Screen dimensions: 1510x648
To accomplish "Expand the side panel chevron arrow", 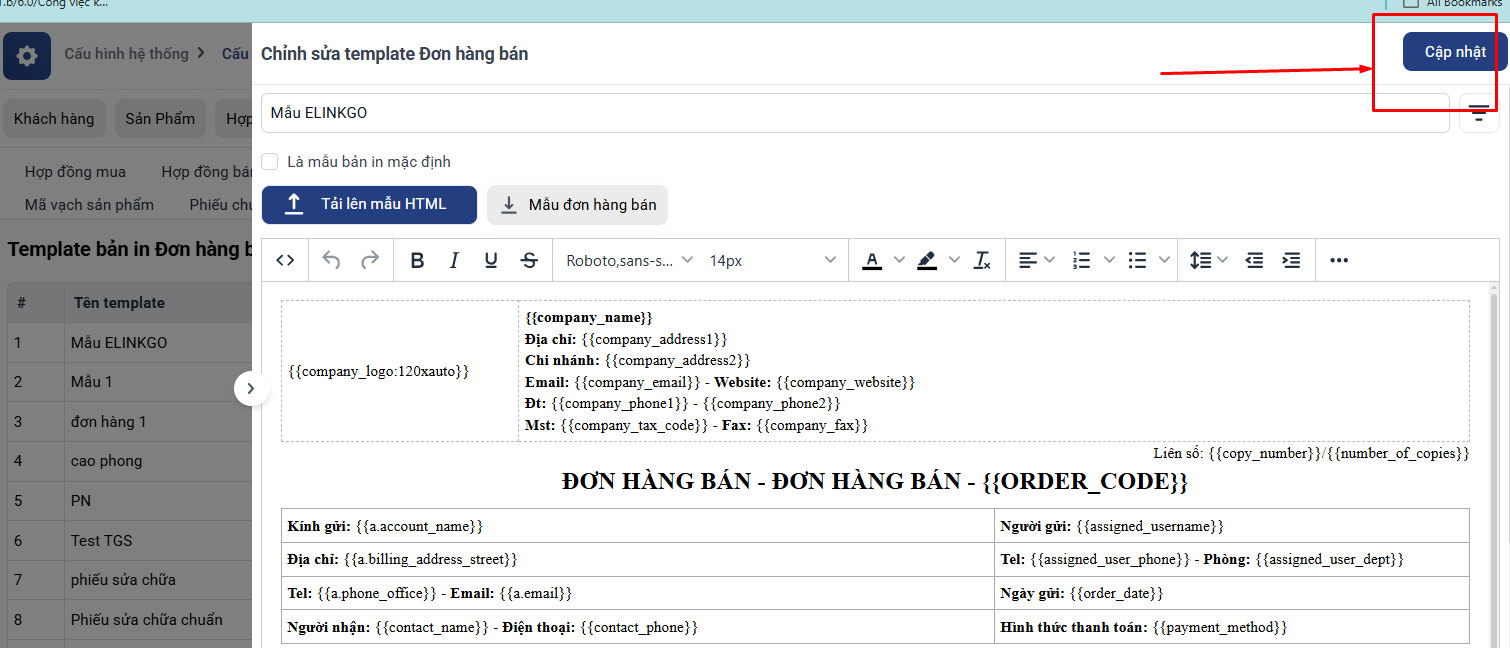I will coord(251,388).
